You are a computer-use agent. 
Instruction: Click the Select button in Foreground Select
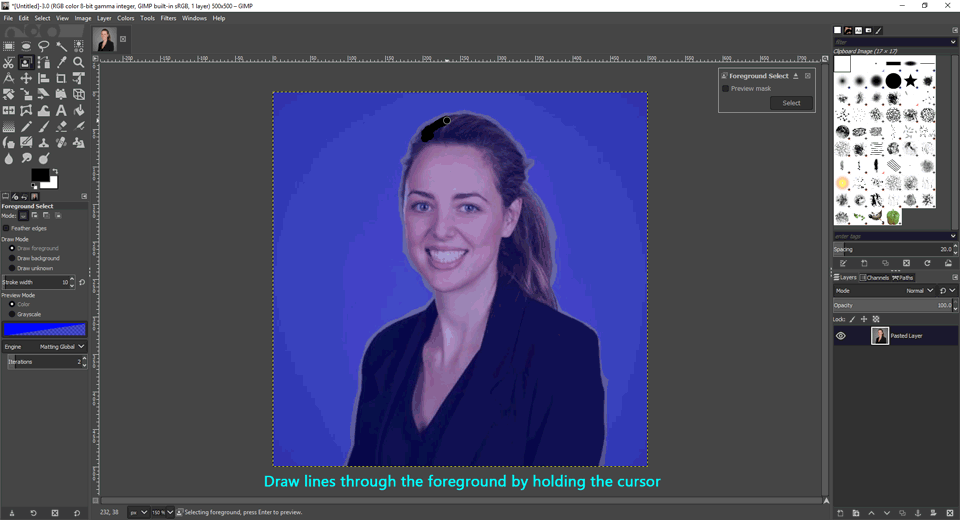coord(791,103)
